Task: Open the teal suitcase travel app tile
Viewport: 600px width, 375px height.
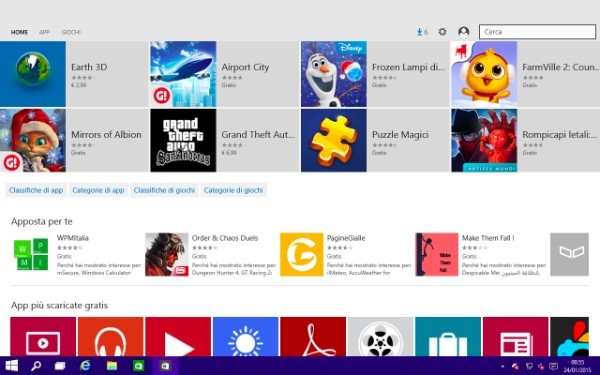Action: (x=448, y=337)
